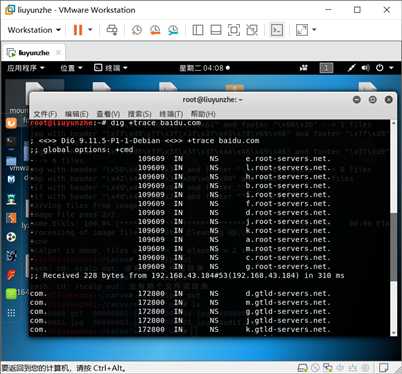This screenshot has height=374, width=402.
Task: Close the root@liuyunzhe terminal window
Action: [x=389, y=100]
